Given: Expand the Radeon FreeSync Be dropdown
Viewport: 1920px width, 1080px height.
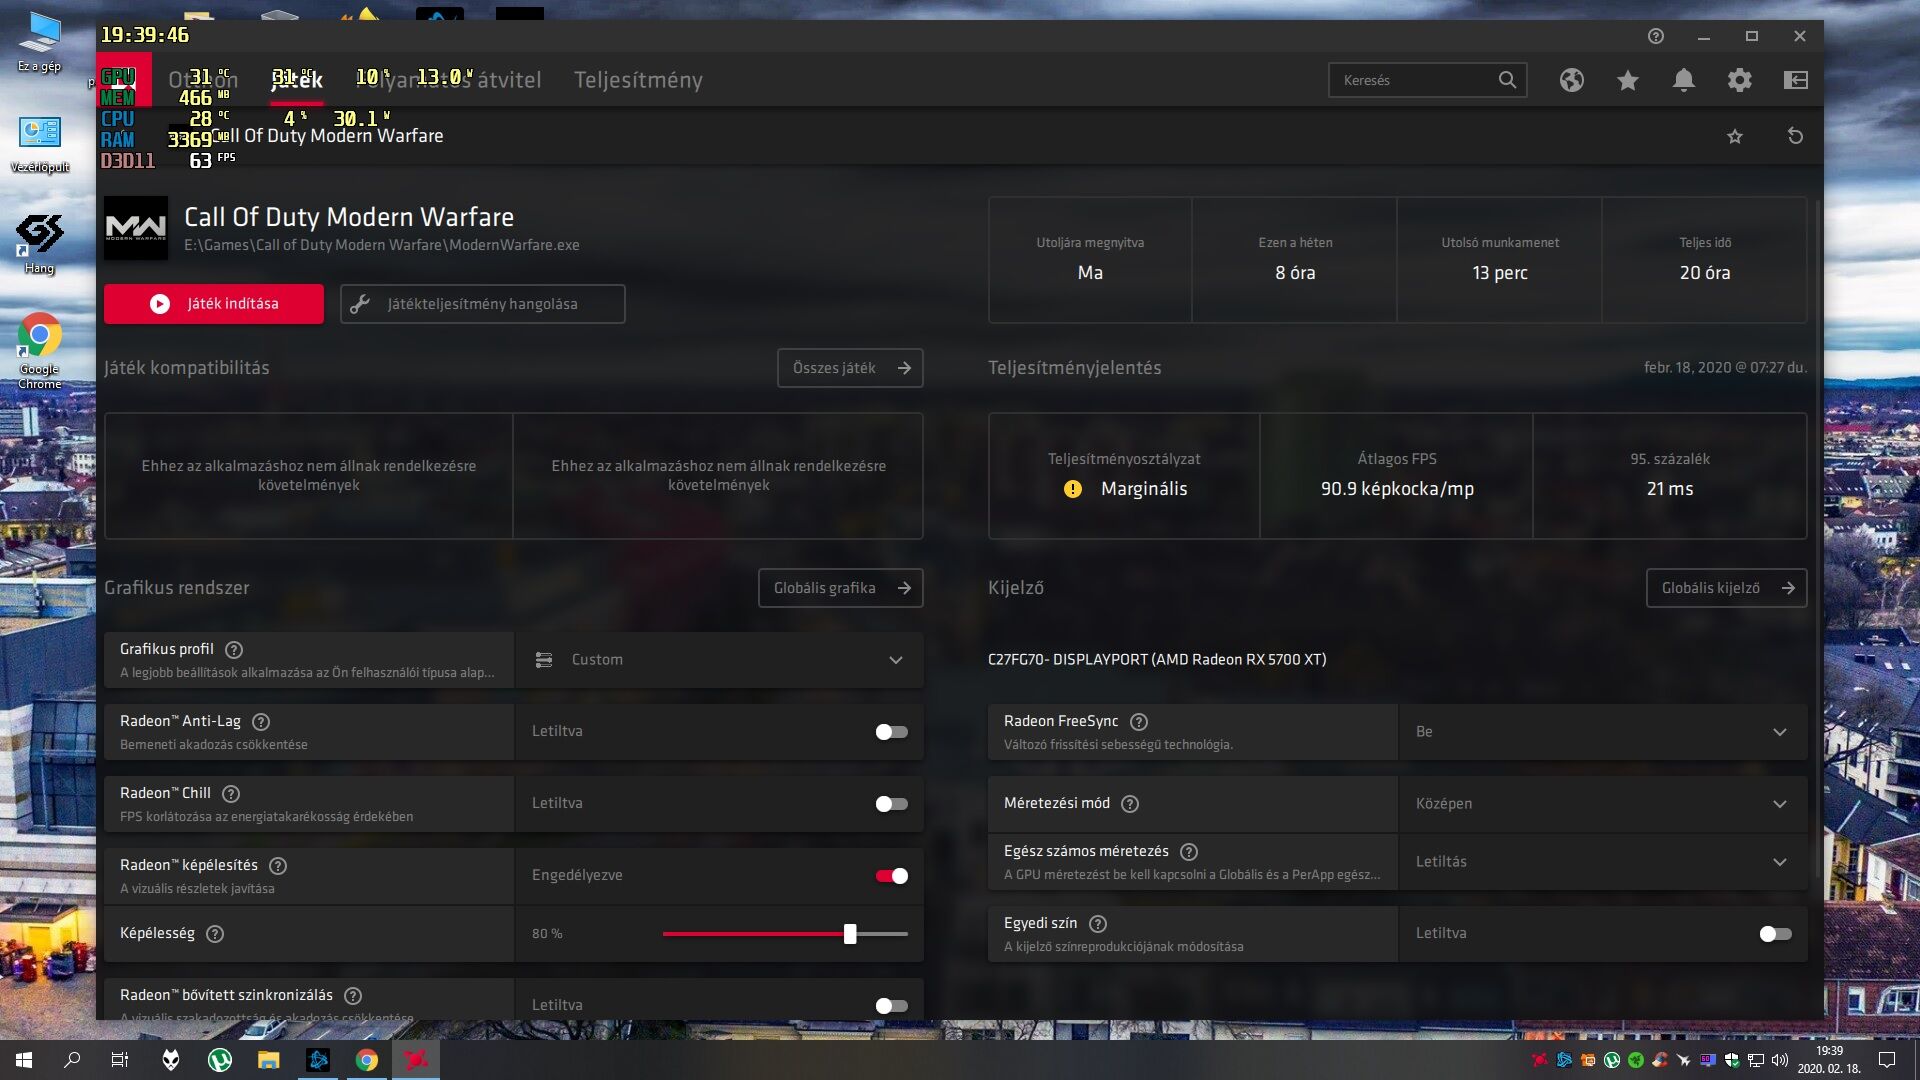Looking at the screenshot, I should [1603, 732].
